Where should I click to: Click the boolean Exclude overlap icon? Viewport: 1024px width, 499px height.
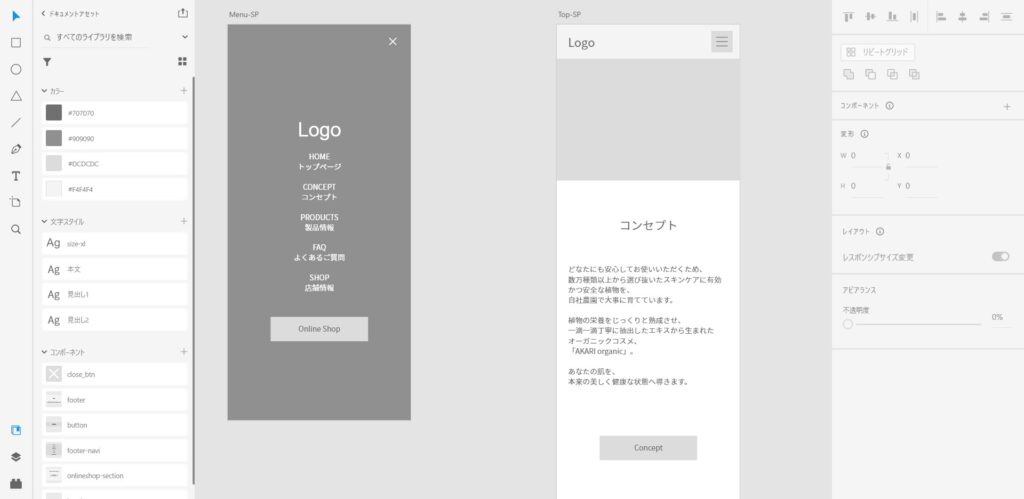pyautogui.click(x=914, y=74)
